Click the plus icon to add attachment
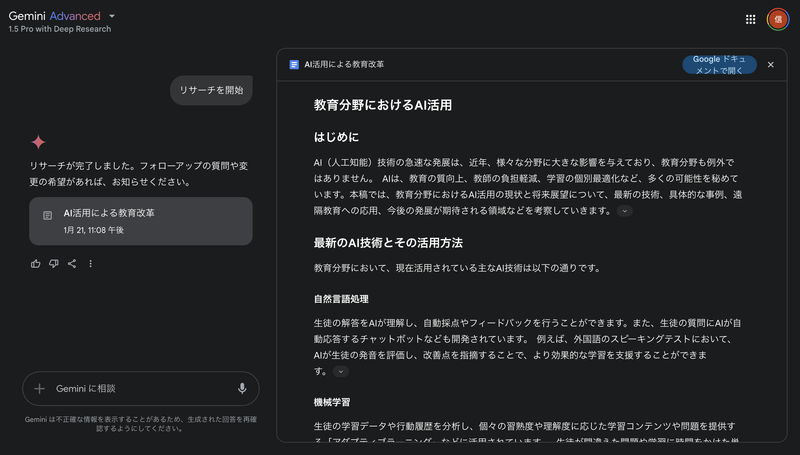The width and height of the screenshot is (800, 455). 40,388
